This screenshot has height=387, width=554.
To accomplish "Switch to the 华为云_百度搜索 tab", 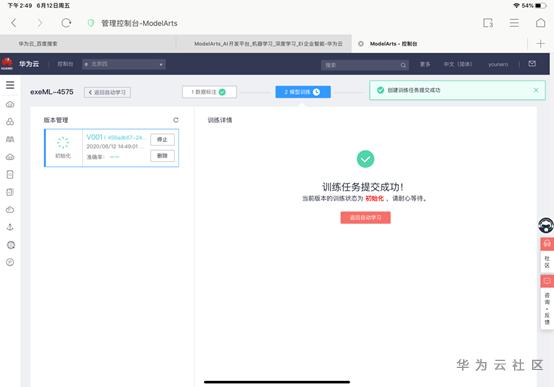I will [38, 44].
